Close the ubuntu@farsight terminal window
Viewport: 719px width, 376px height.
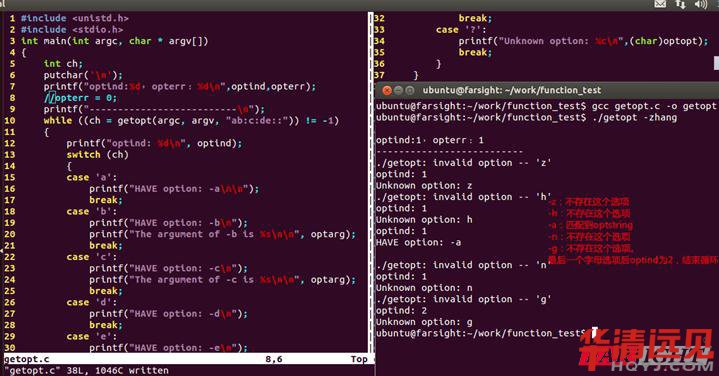click(x=387, y=90)
